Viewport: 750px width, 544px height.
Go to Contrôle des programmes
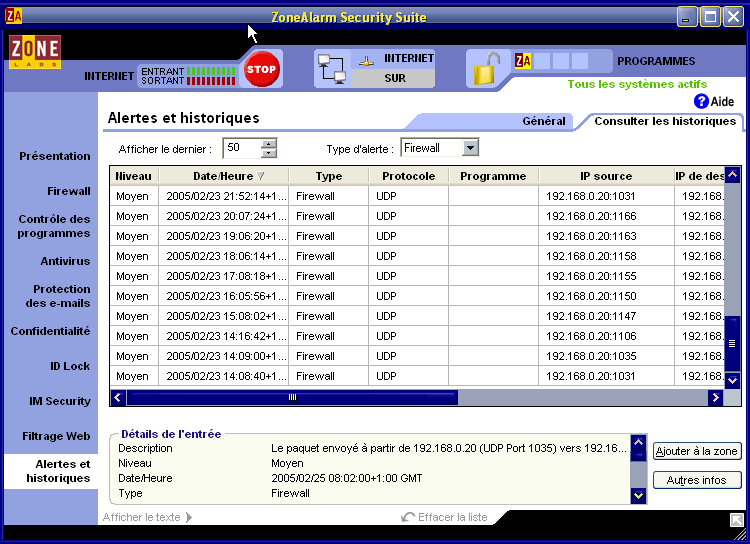[x=54, y=226]
